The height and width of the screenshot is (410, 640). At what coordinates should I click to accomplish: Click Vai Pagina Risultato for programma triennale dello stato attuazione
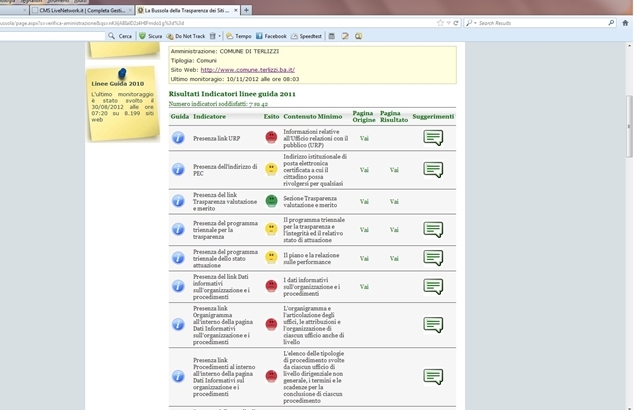point(394,258)
